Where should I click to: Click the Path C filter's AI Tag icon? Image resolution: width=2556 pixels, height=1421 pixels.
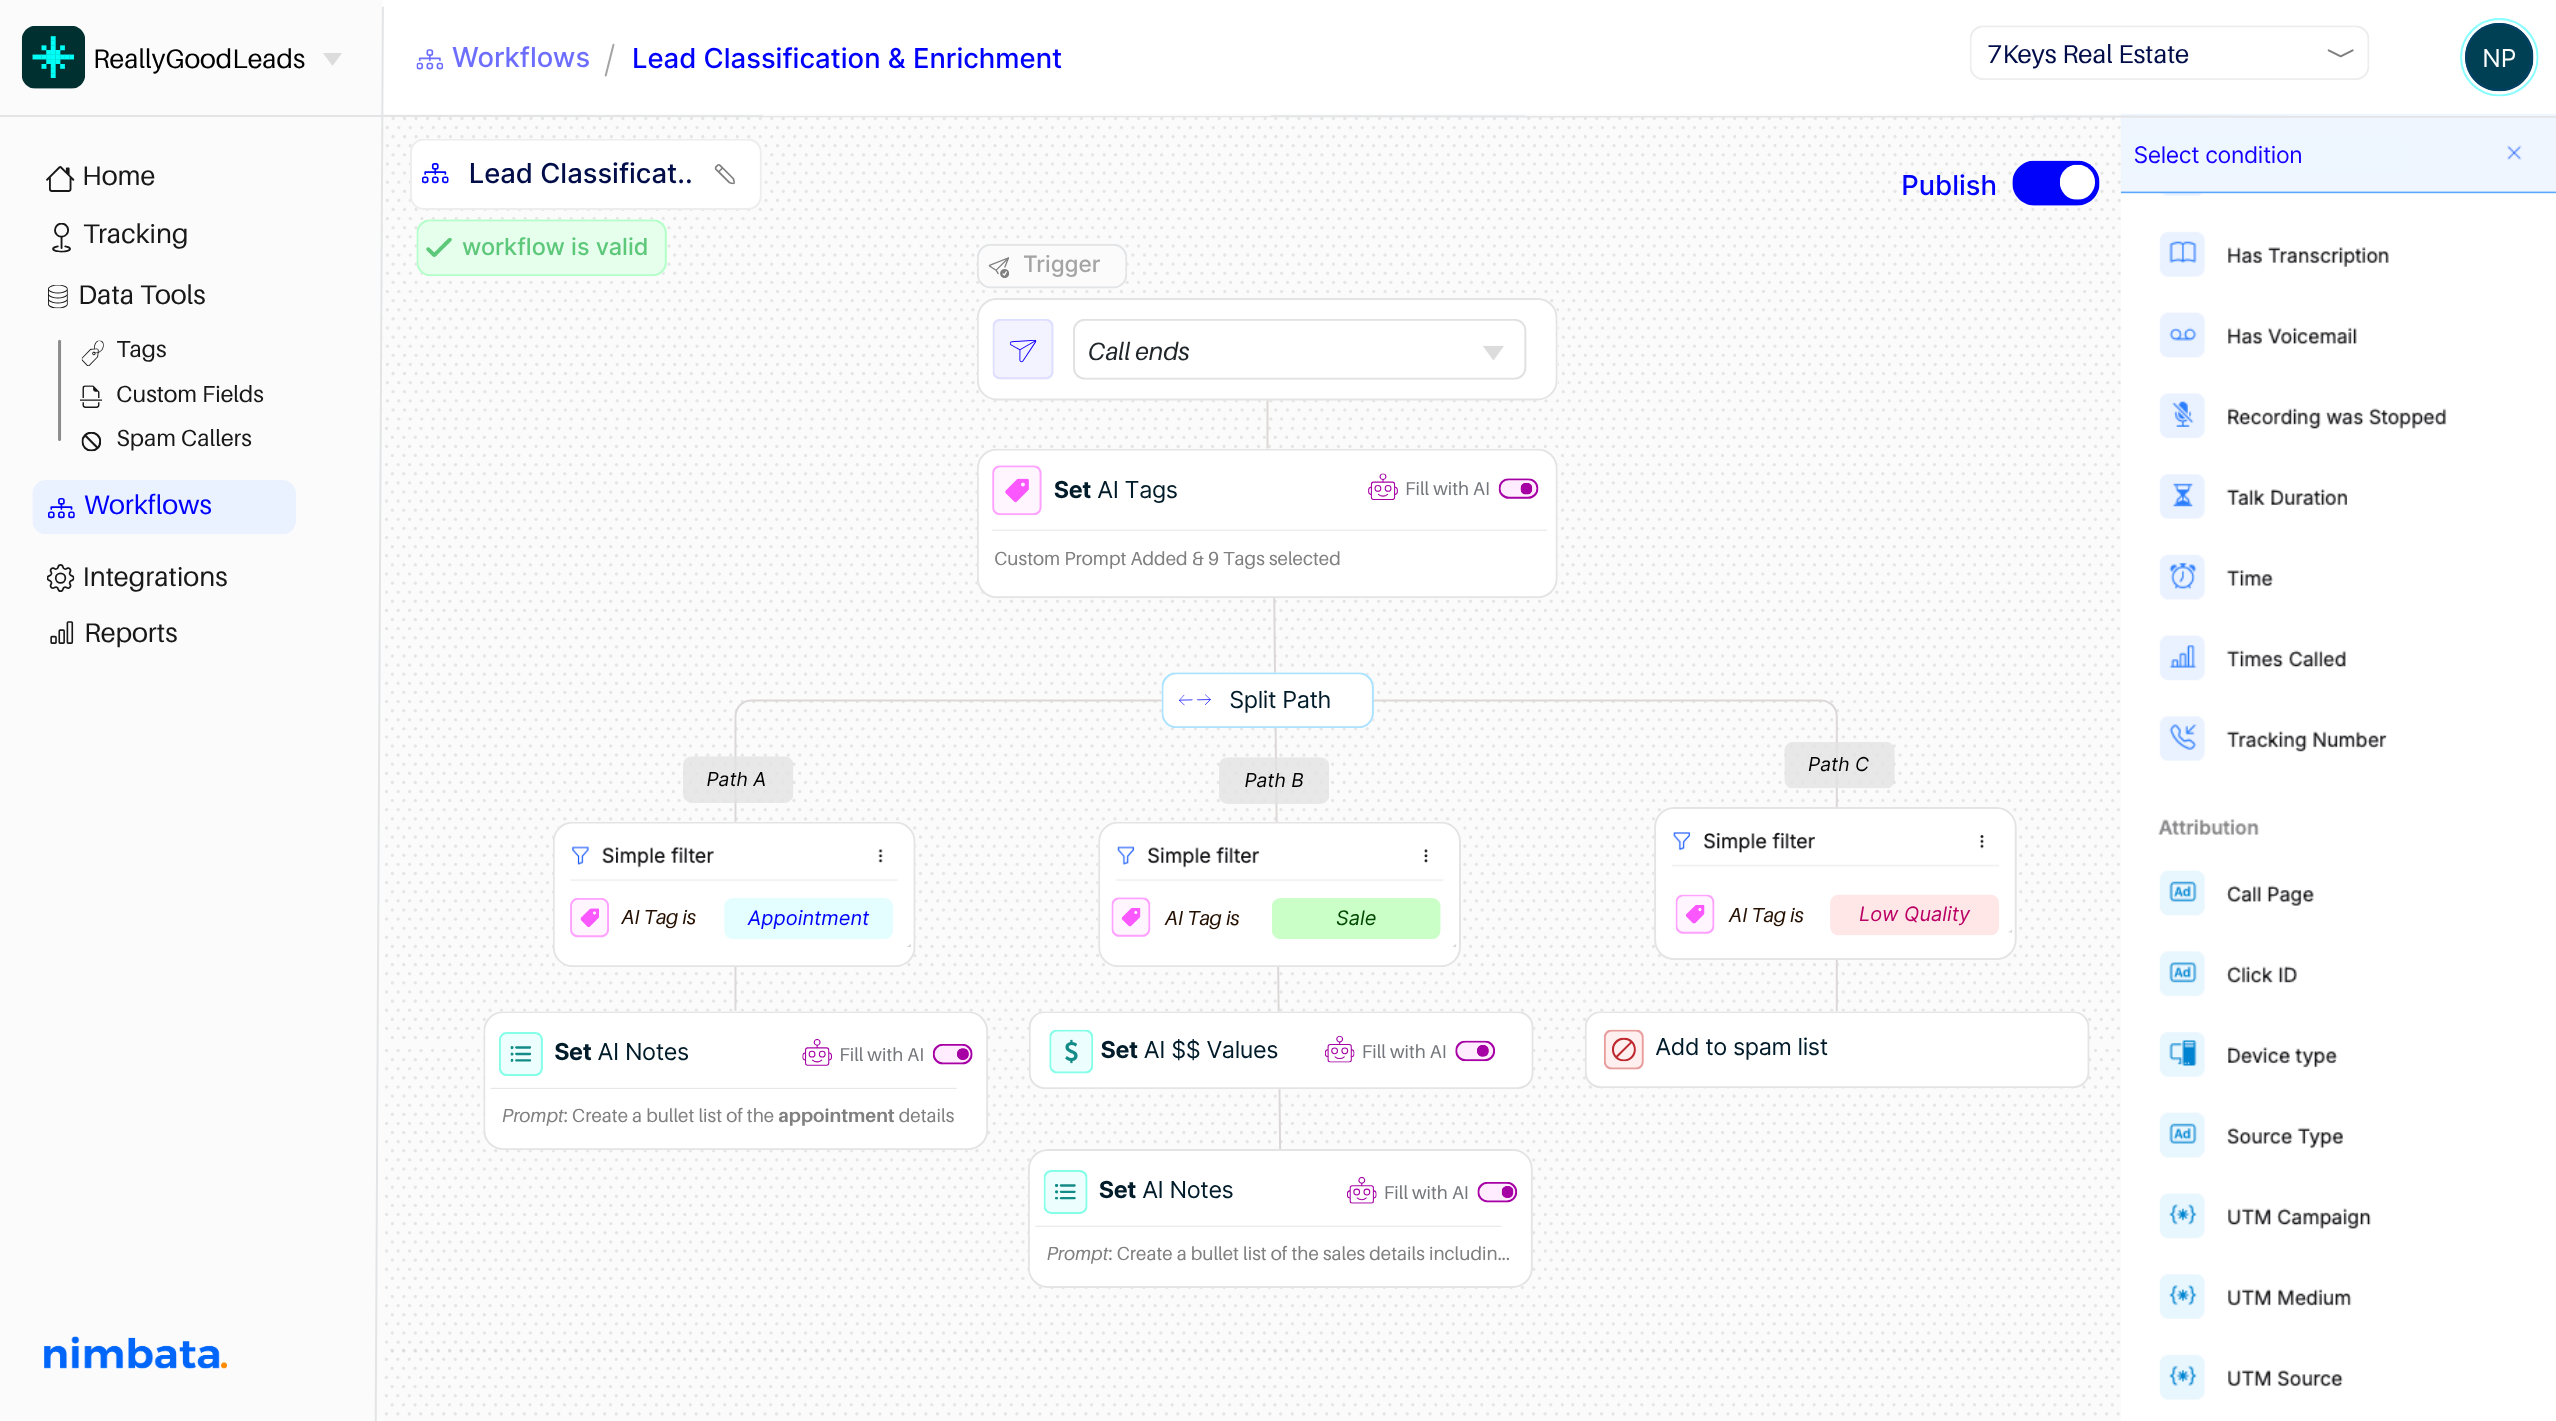(1695, 914)
